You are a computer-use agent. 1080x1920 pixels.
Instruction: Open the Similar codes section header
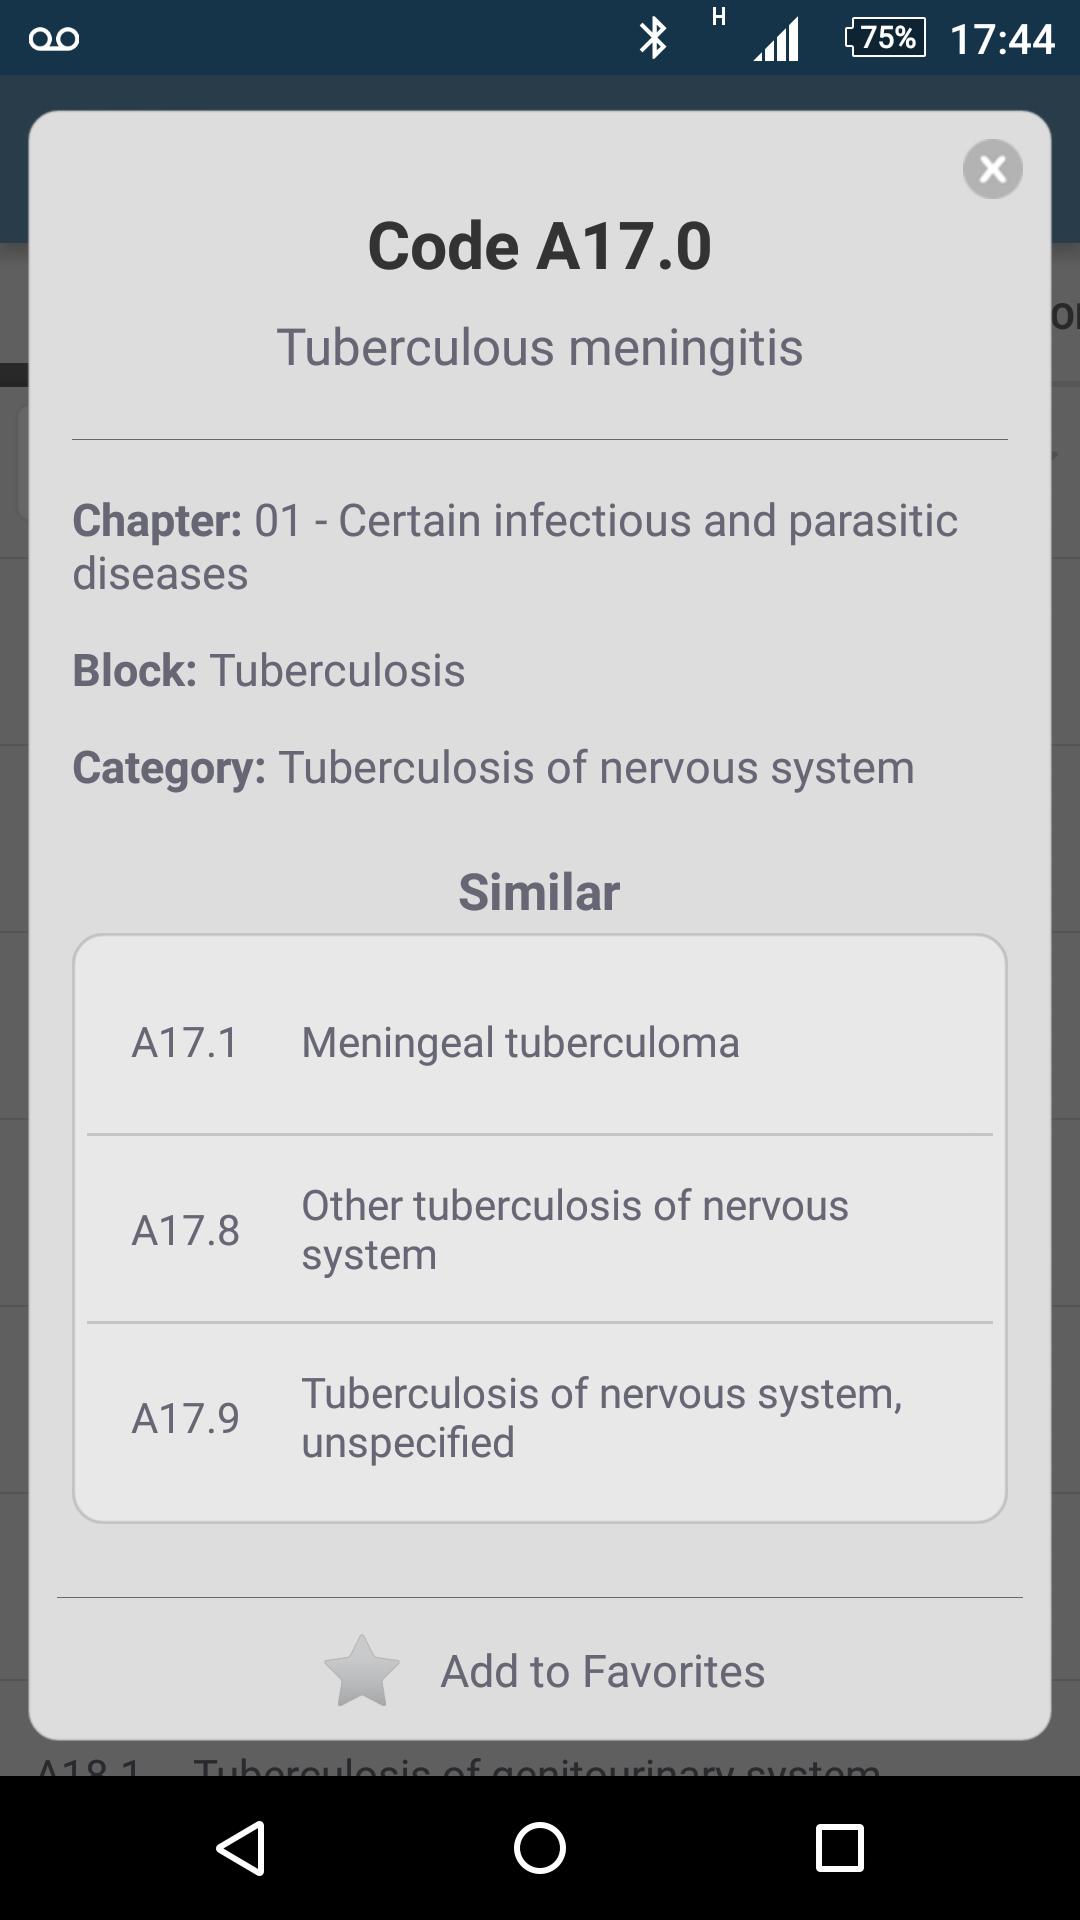point(539,890)
